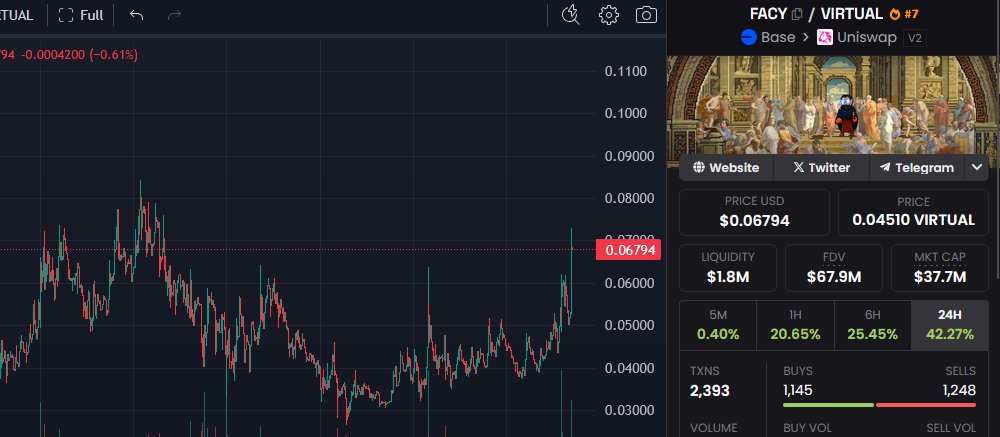
Task: Toggle Full screen chart mode
Action: click(80, 15)
